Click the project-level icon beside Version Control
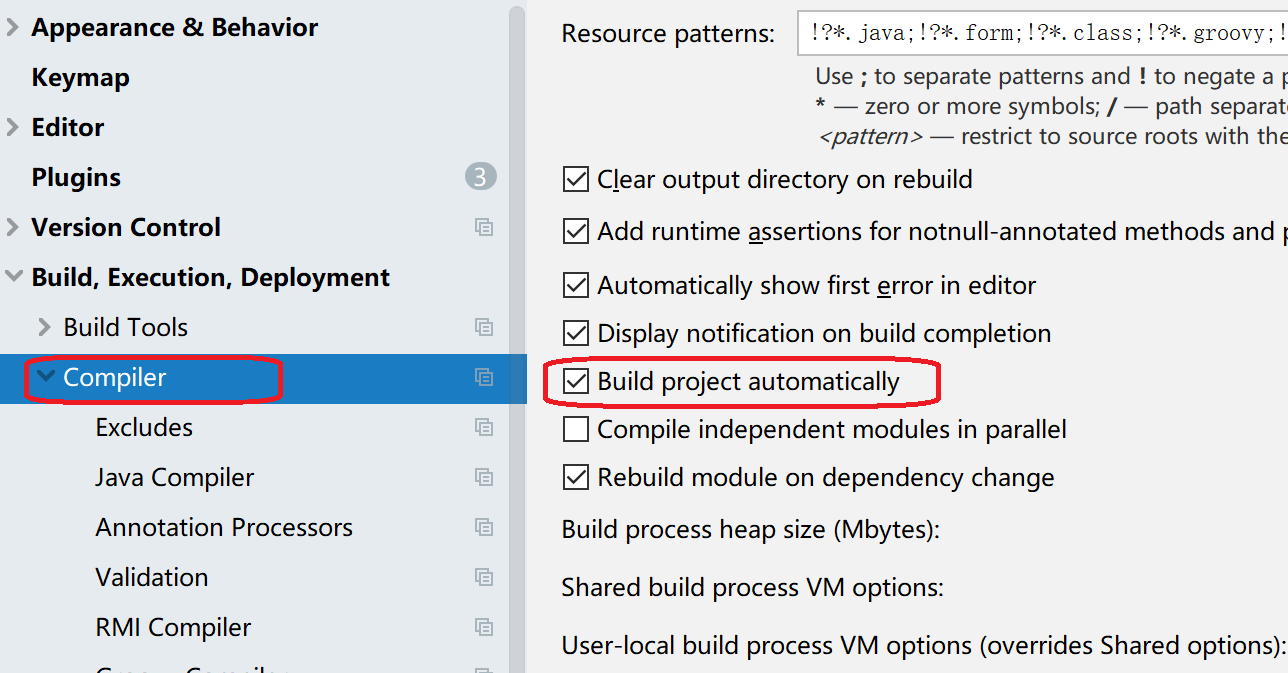 click(484, 227)
